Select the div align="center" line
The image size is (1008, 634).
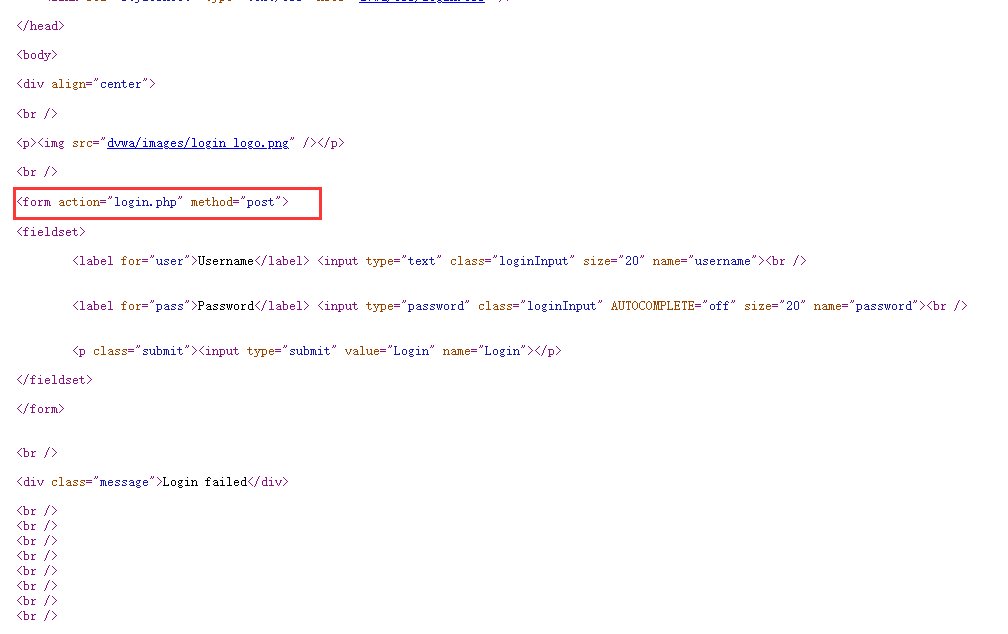pos(85,84)
